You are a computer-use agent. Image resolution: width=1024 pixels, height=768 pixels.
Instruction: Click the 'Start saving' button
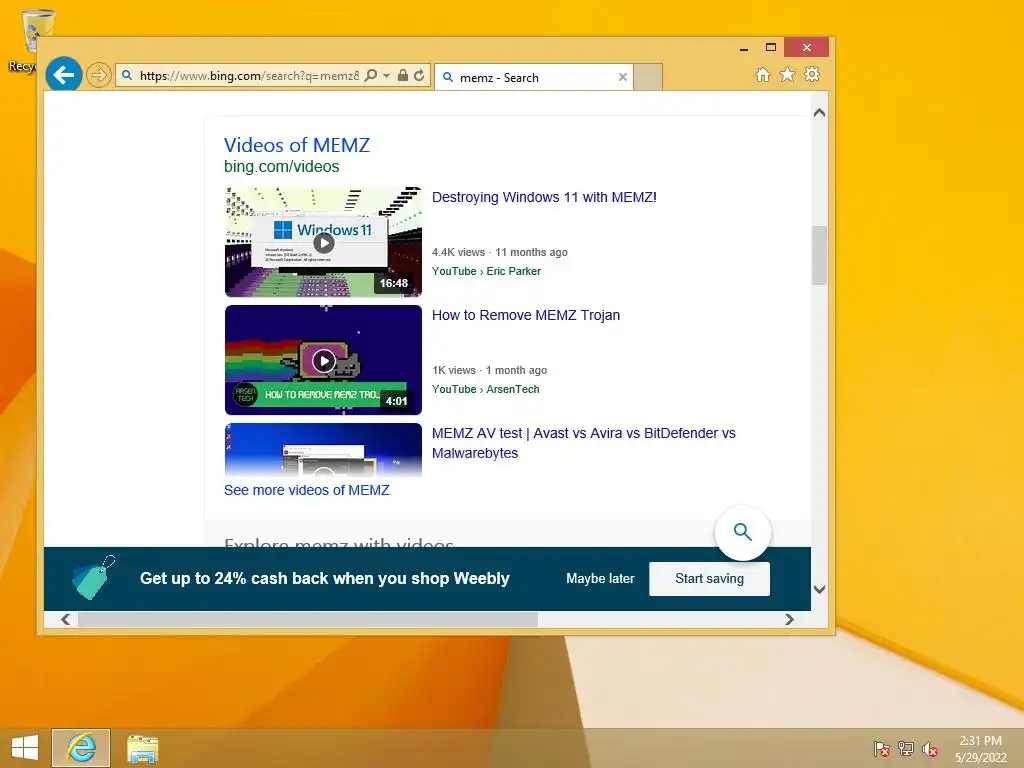point(709,579)
